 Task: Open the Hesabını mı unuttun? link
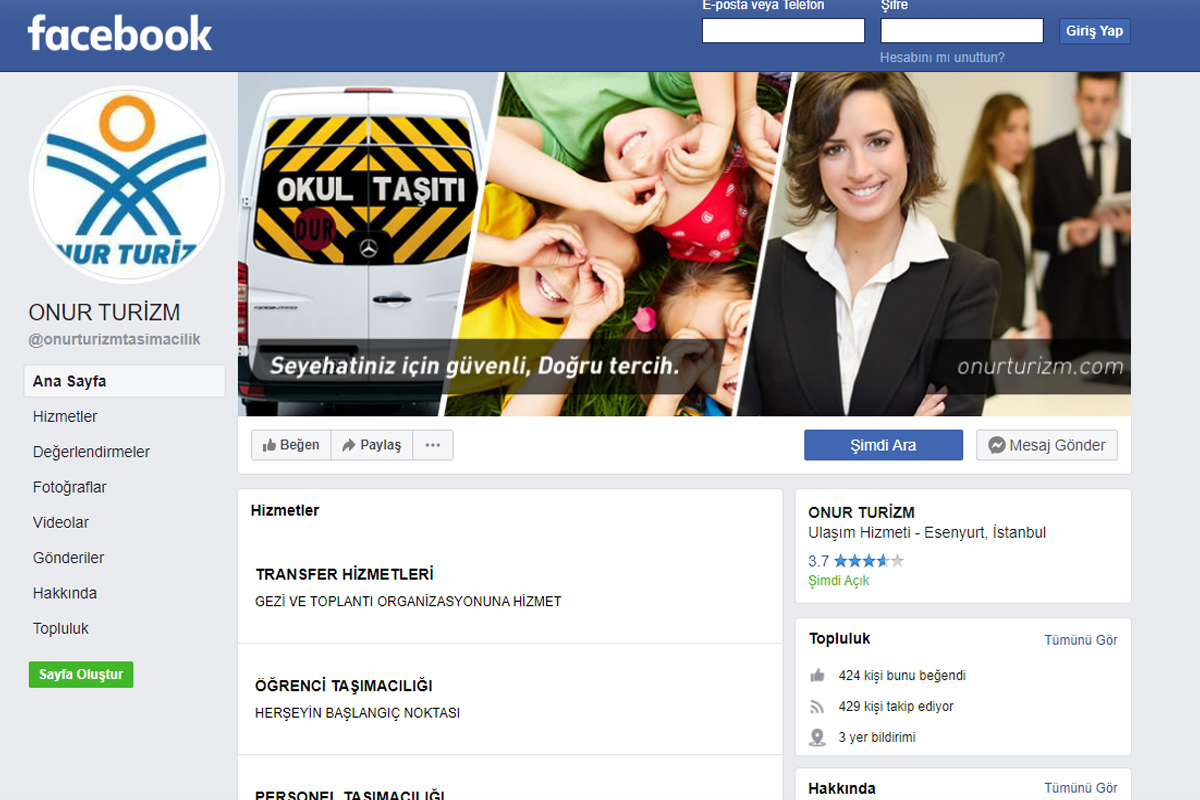[942, 57]
